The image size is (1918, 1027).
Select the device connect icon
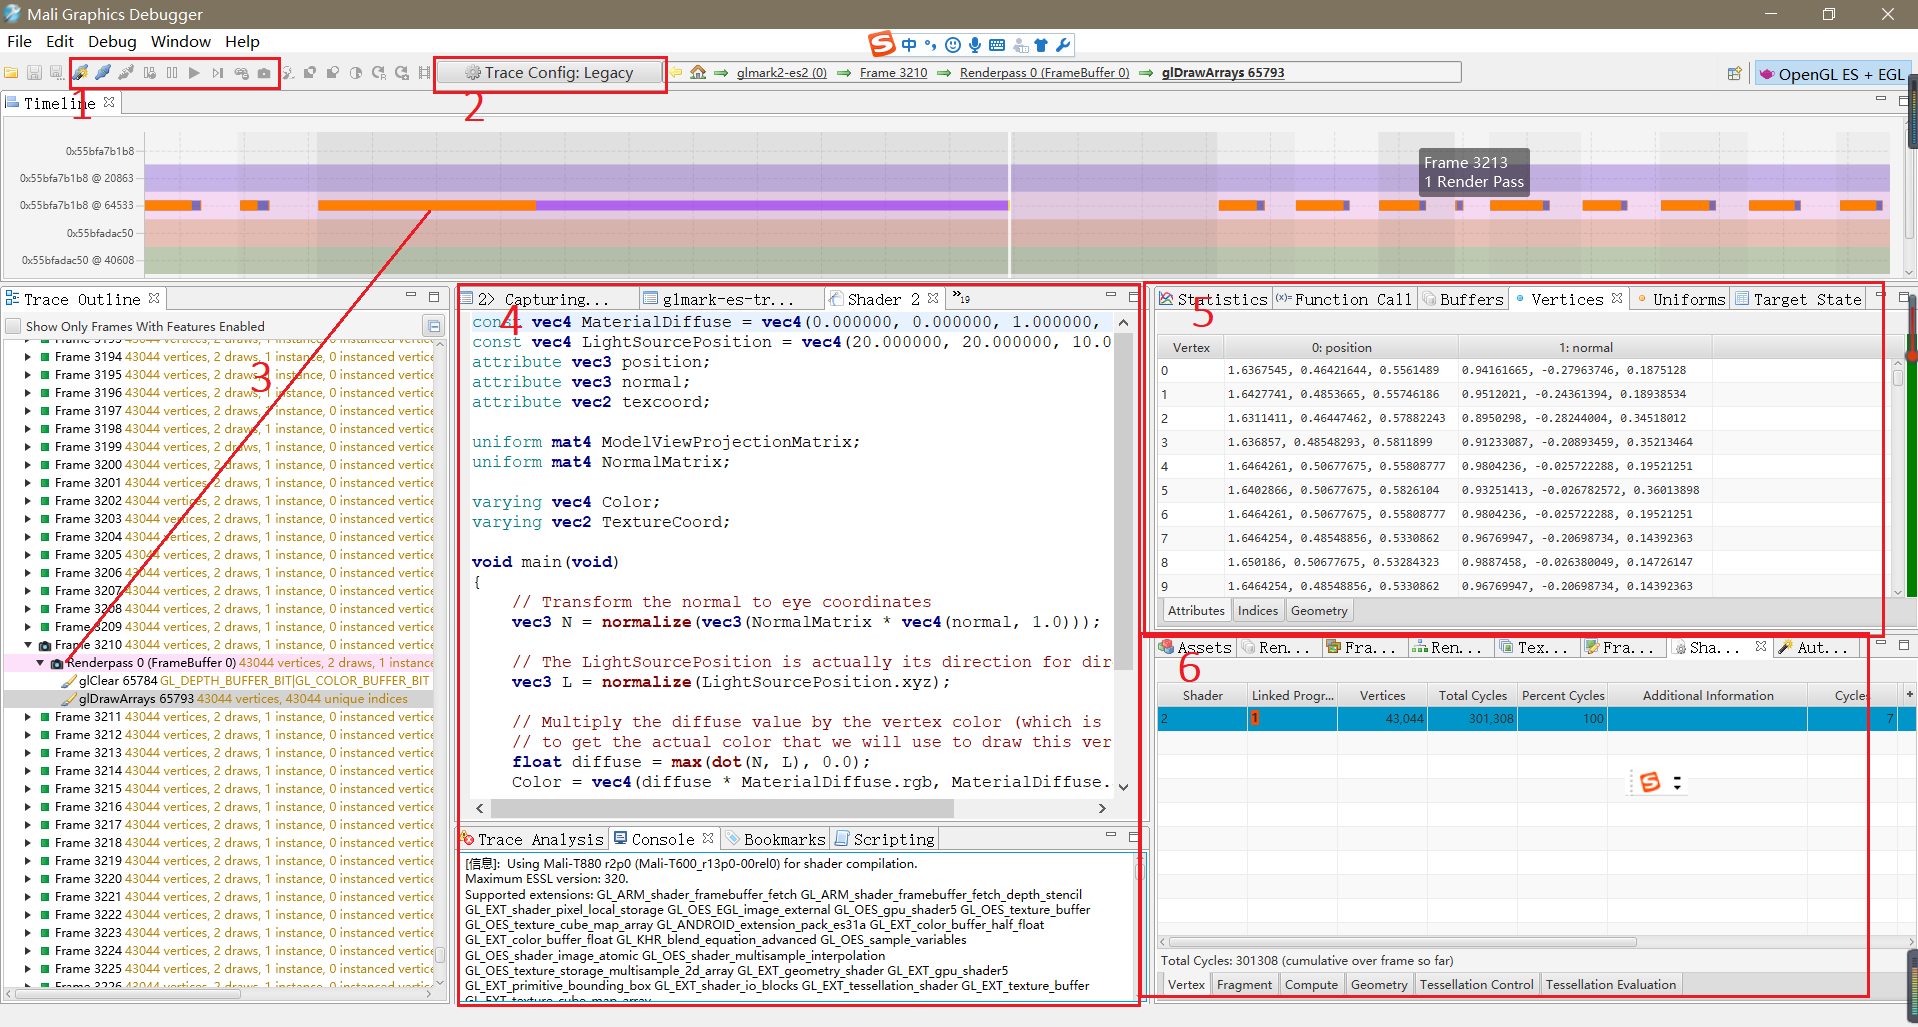(x=240, y=73)
